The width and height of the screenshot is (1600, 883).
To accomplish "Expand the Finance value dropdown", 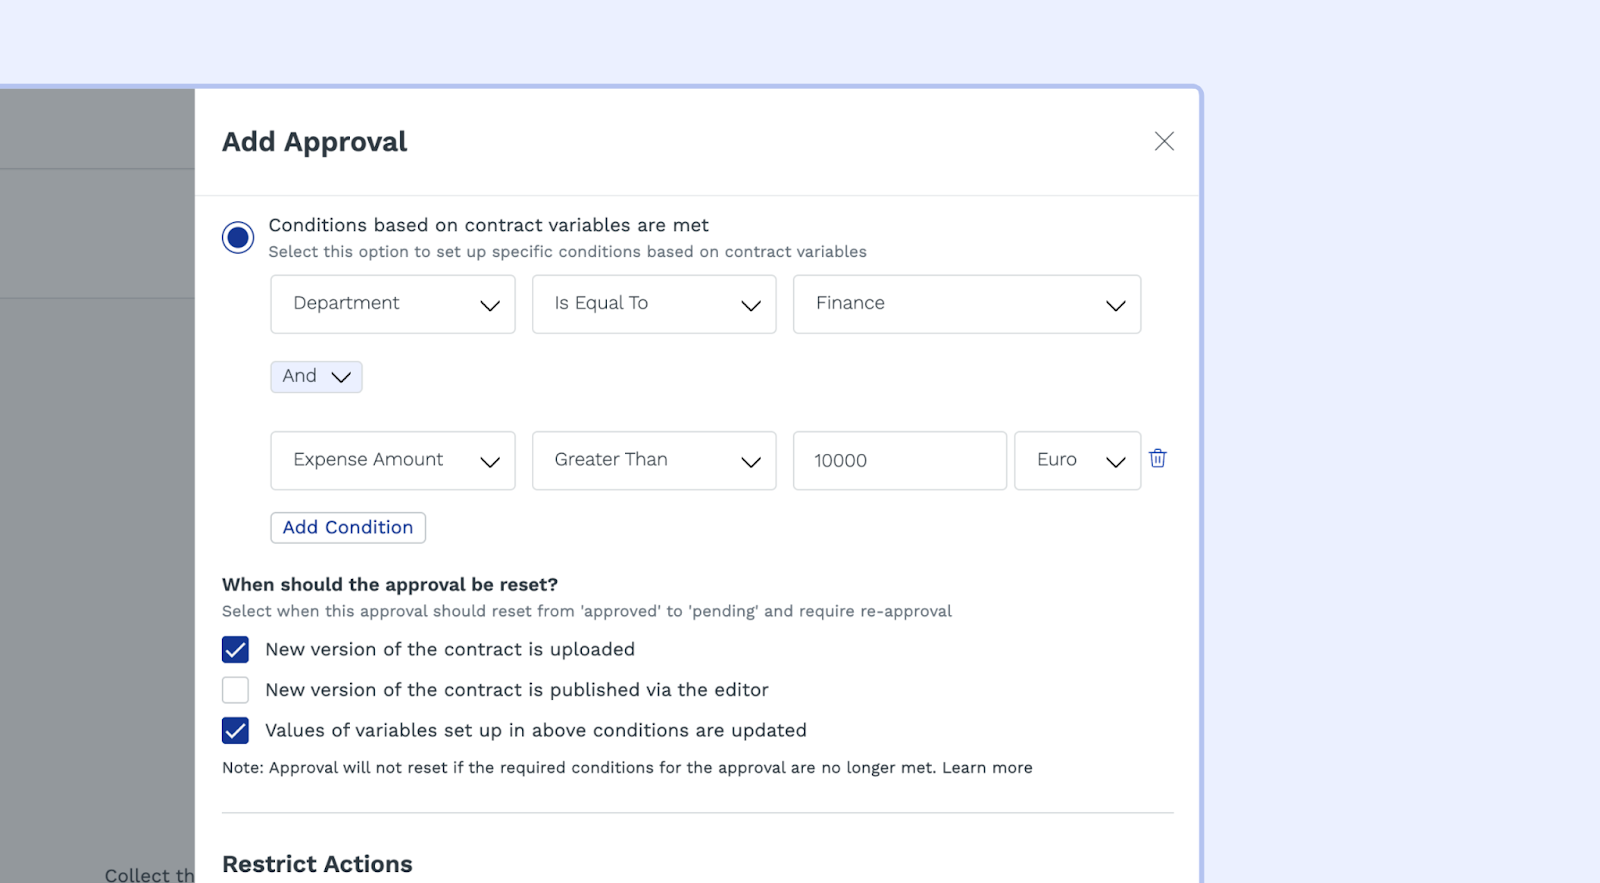I will coord(966,304).
